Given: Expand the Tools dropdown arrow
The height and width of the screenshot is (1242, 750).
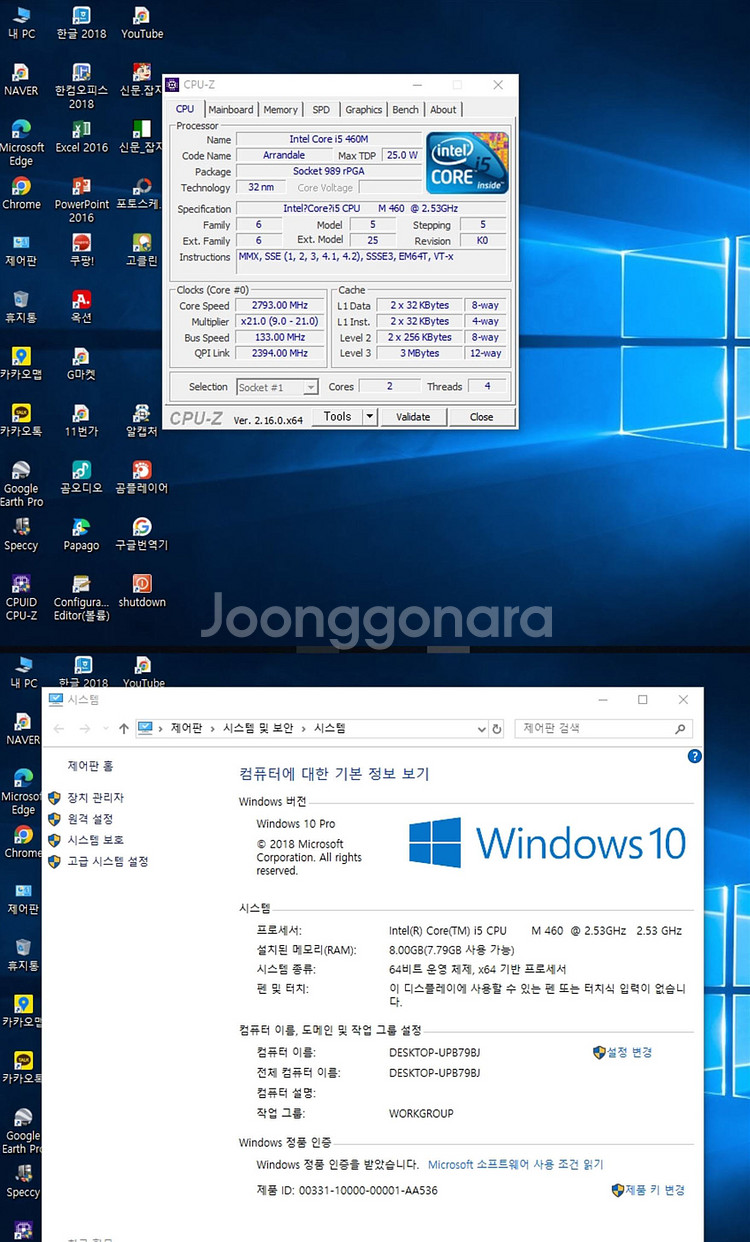Looking at the screenshot, I should 369,416.
